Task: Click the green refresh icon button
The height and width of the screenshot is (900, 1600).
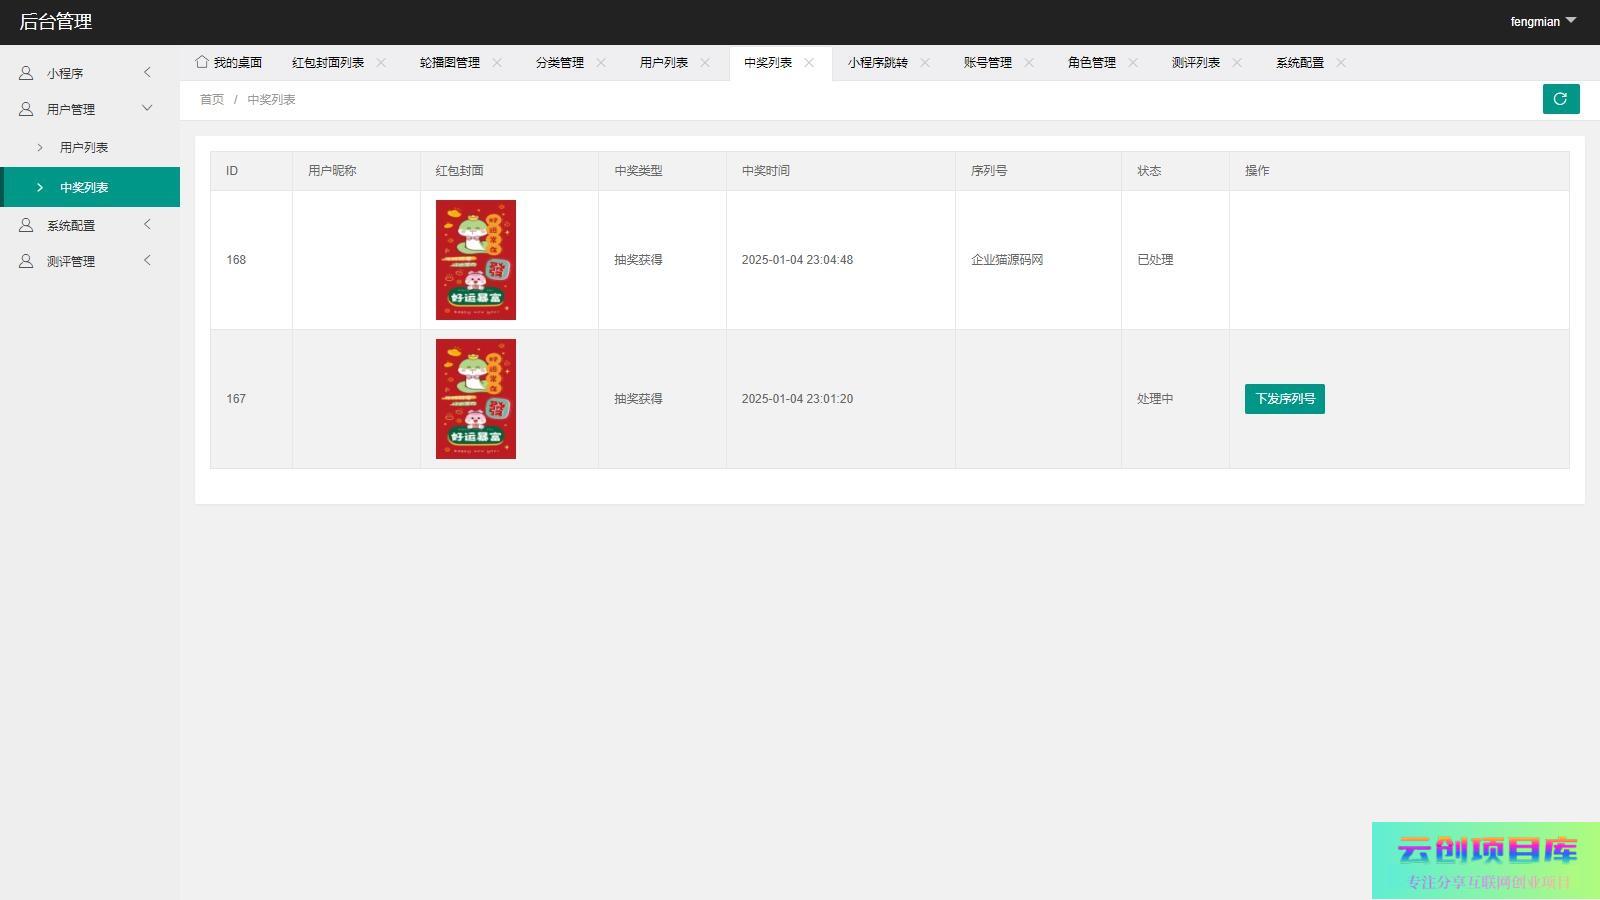Action: [1560, 99]
